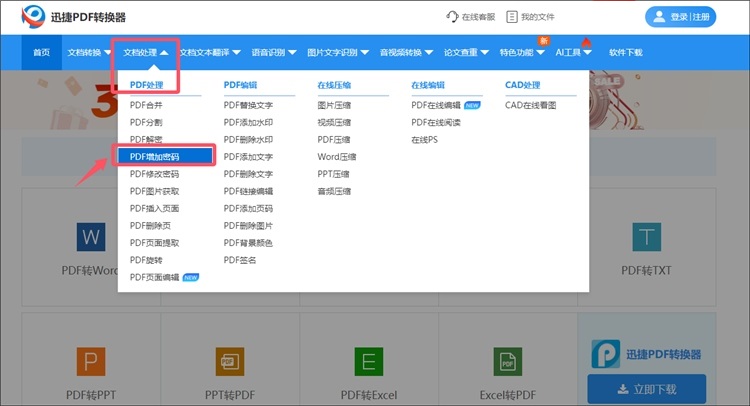Open 我的文件 document icon

[512, 17]
